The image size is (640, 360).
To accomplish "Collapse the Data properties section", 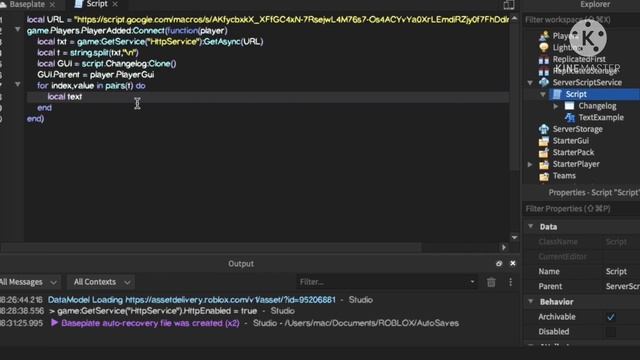I will pos(531,226).
